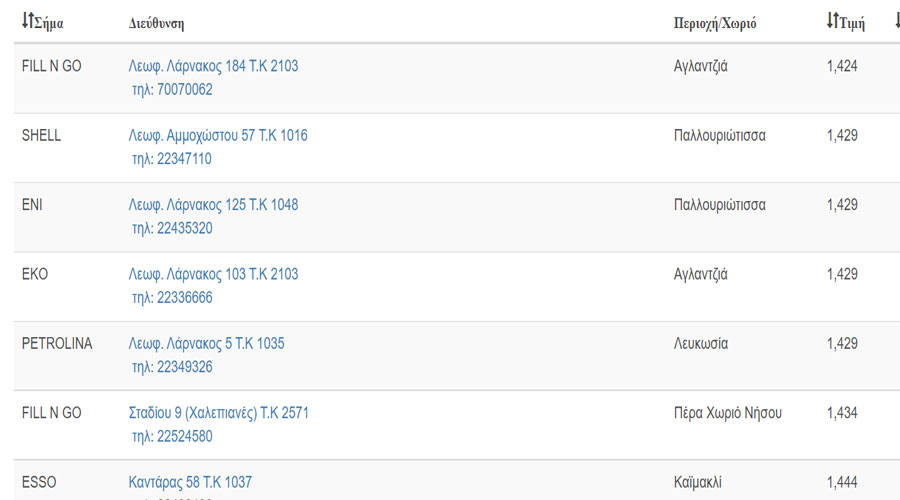Click price 1,429 in EKO row
The width and height of the screenshot is (900, 500).
842,274
